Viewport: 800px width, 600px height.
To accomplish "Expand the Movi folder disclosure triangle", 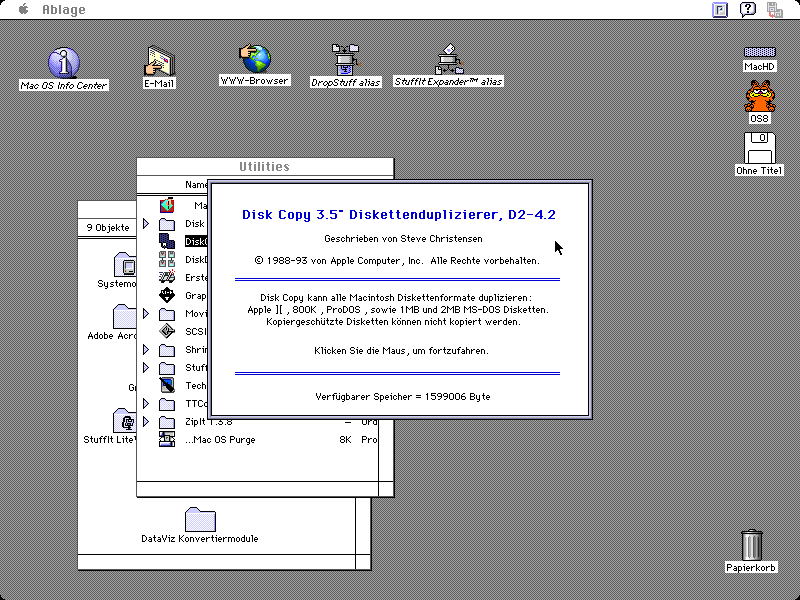I will (x=146, y=313).
